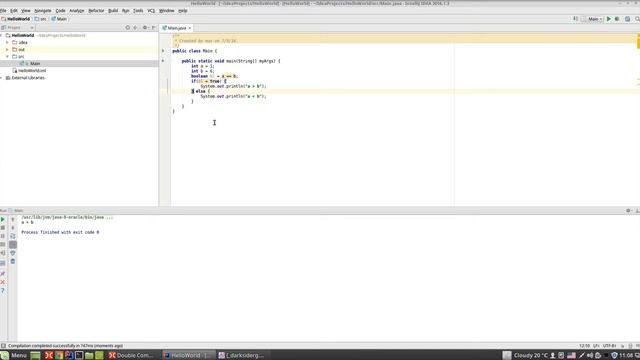Open the Analyze menu
640x360 pixels.
76,11
